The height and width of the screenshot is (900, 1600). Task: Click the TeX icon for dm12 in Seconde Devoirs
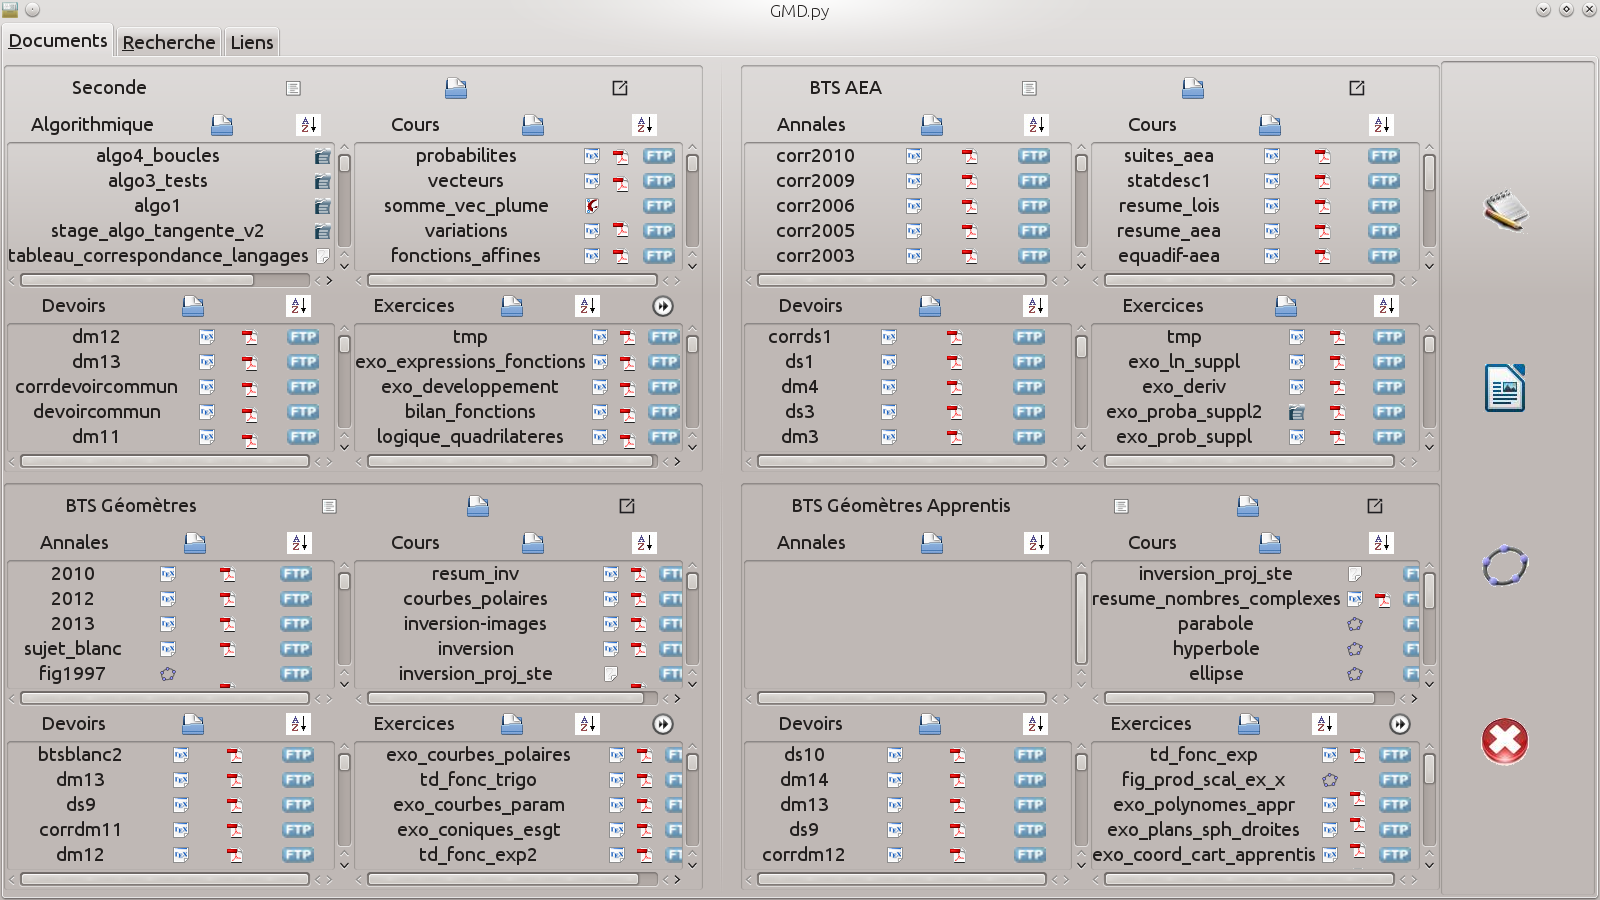tap(207, 337)
